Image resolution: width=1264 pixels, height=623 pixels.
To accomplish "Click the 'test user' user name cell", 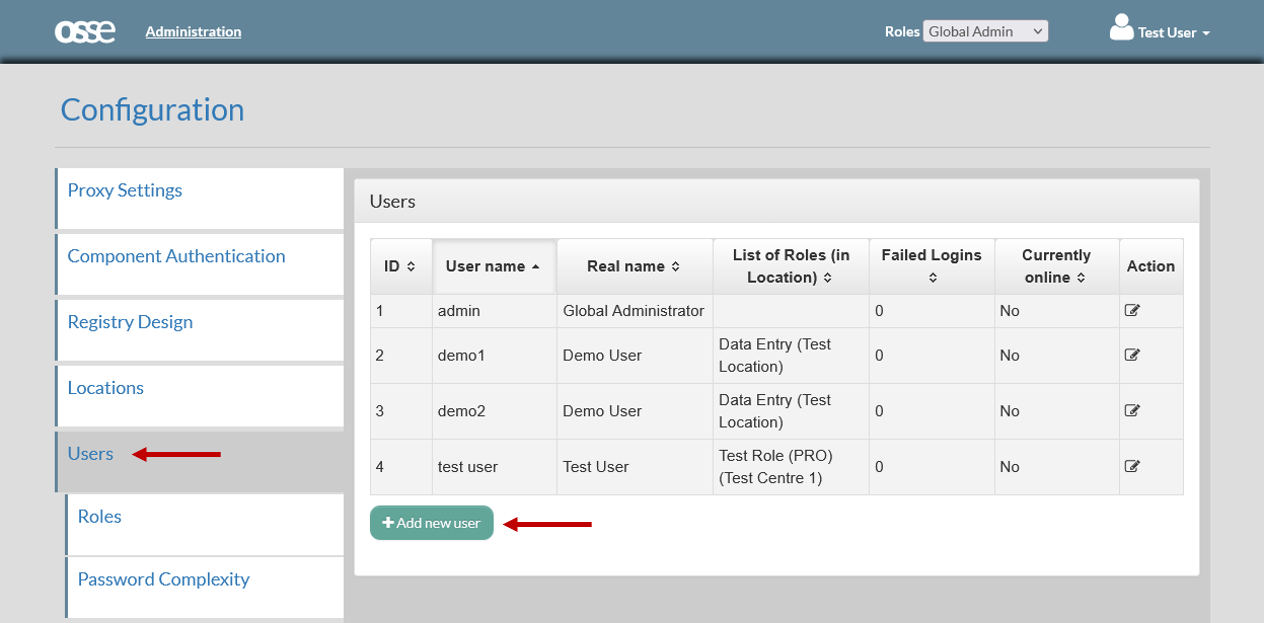I will coord(494,467).
